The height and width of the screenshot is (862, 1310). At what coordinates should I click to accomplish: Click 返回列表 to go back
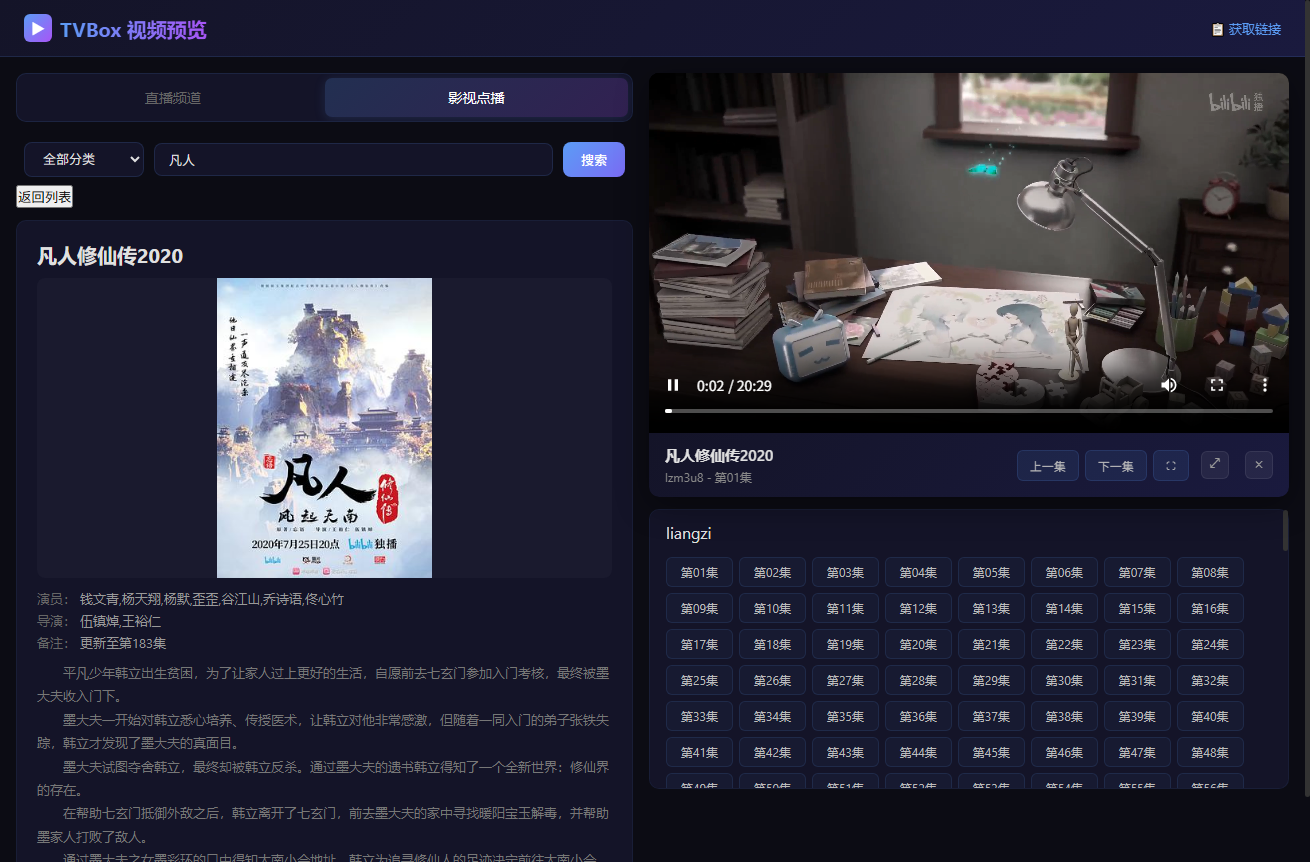pos(44,197)
